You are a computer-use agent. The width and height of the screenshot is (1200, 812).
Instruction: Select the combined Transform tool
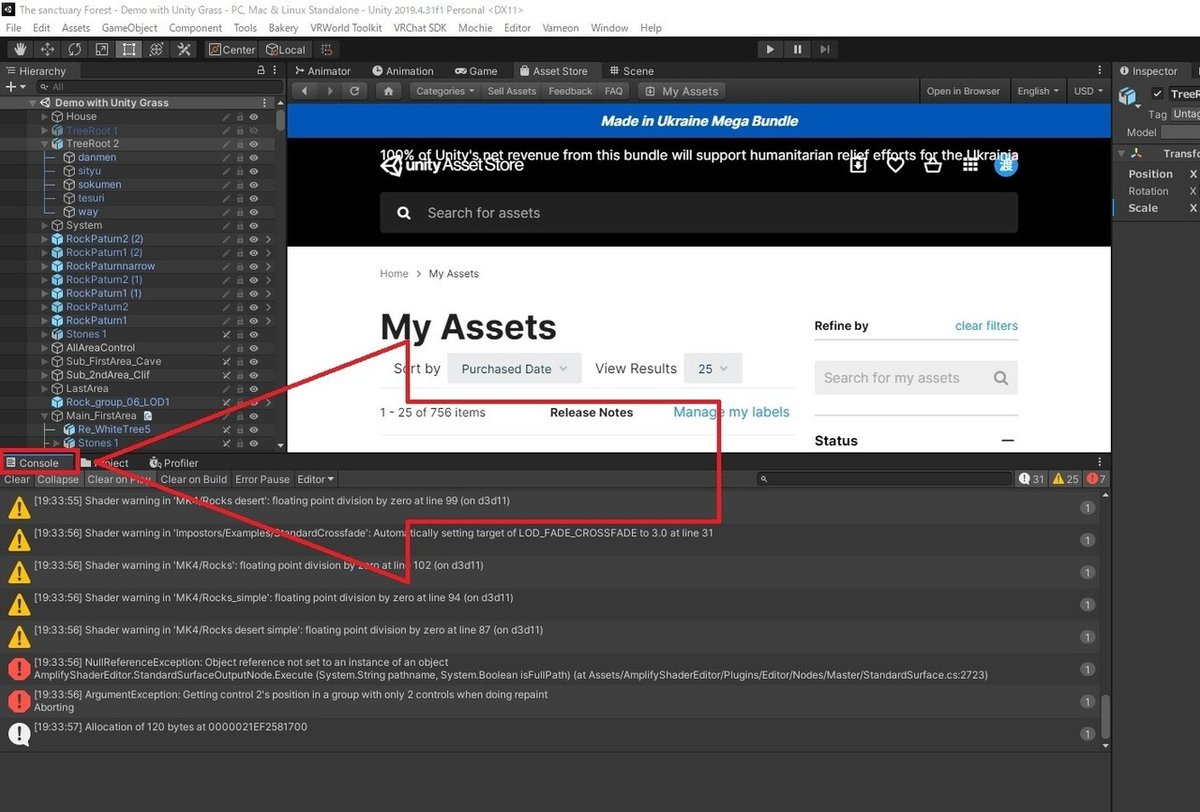pos(156,49)
